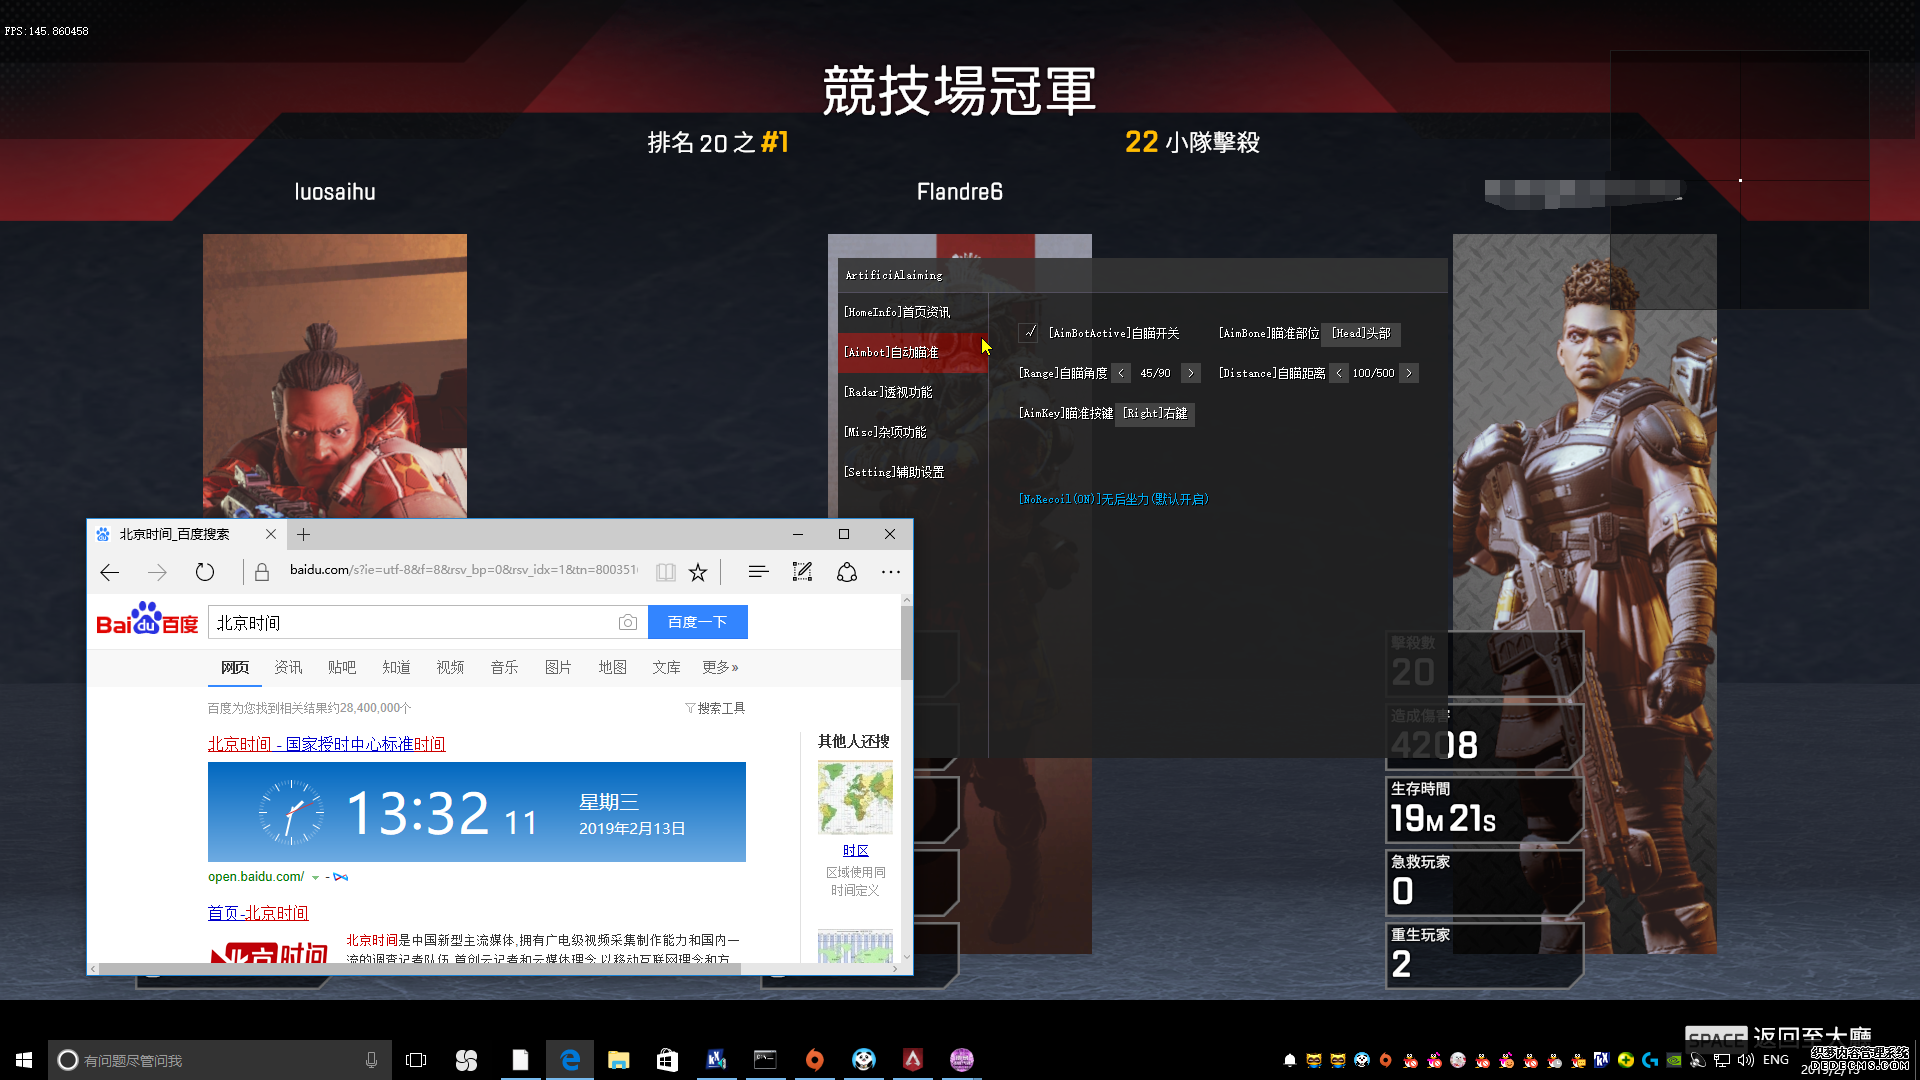Open the Edge Hub icon
1920x1080 pixels.
coord(758,572)
